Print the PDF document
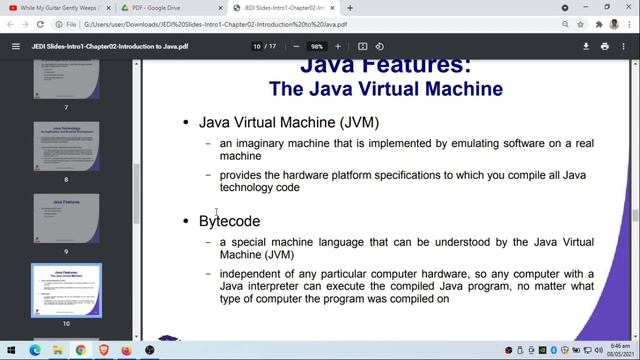Image resolution: width=640 pixels, height=360 pixels. [604, 47]
